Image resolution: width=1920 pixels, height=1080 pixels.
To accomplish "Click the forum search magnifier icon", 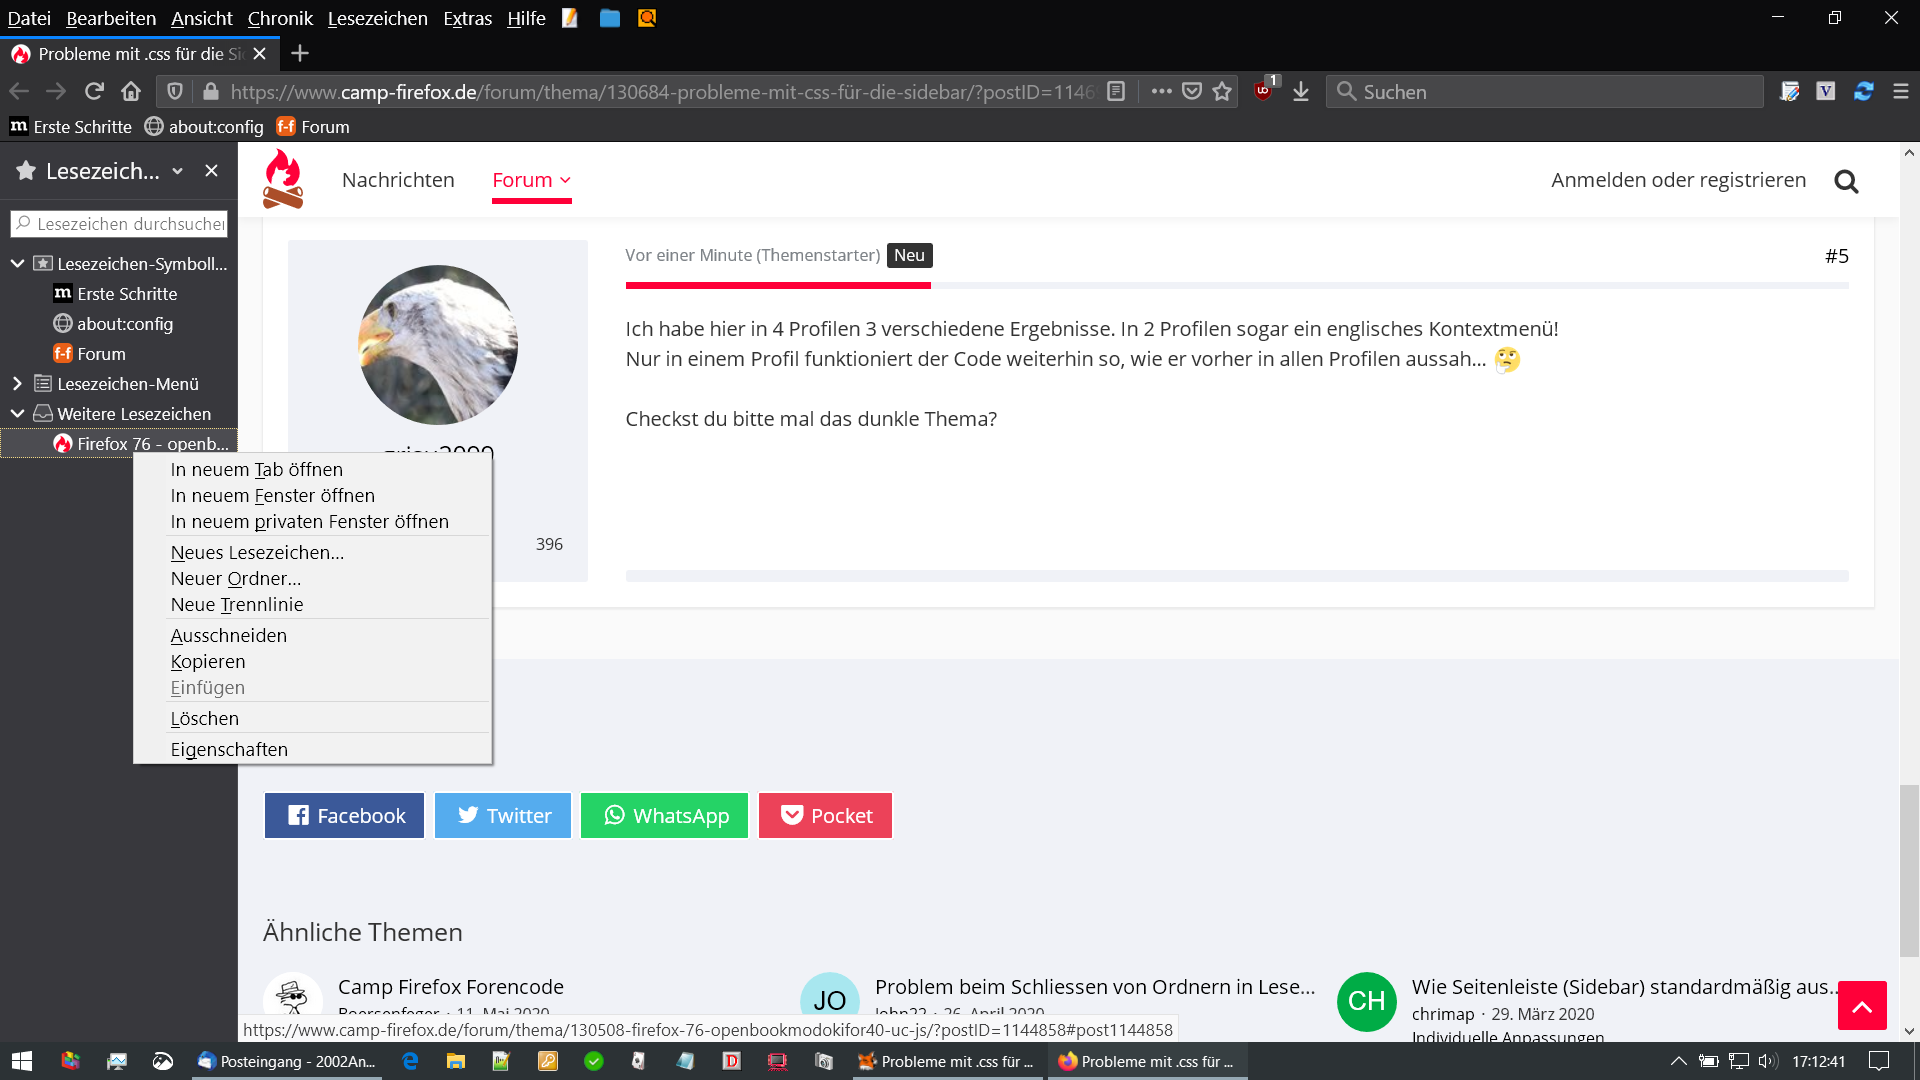I will (x=1846, y=181).
